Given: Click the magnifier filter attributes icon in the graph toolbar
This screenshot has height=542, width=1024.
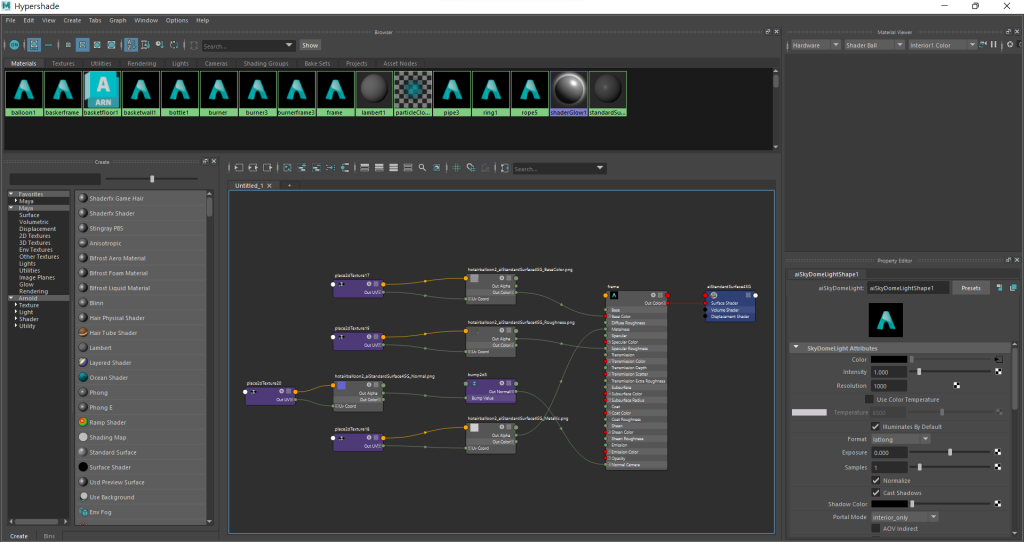Looking at the screenshot, I should click(422, 168).
